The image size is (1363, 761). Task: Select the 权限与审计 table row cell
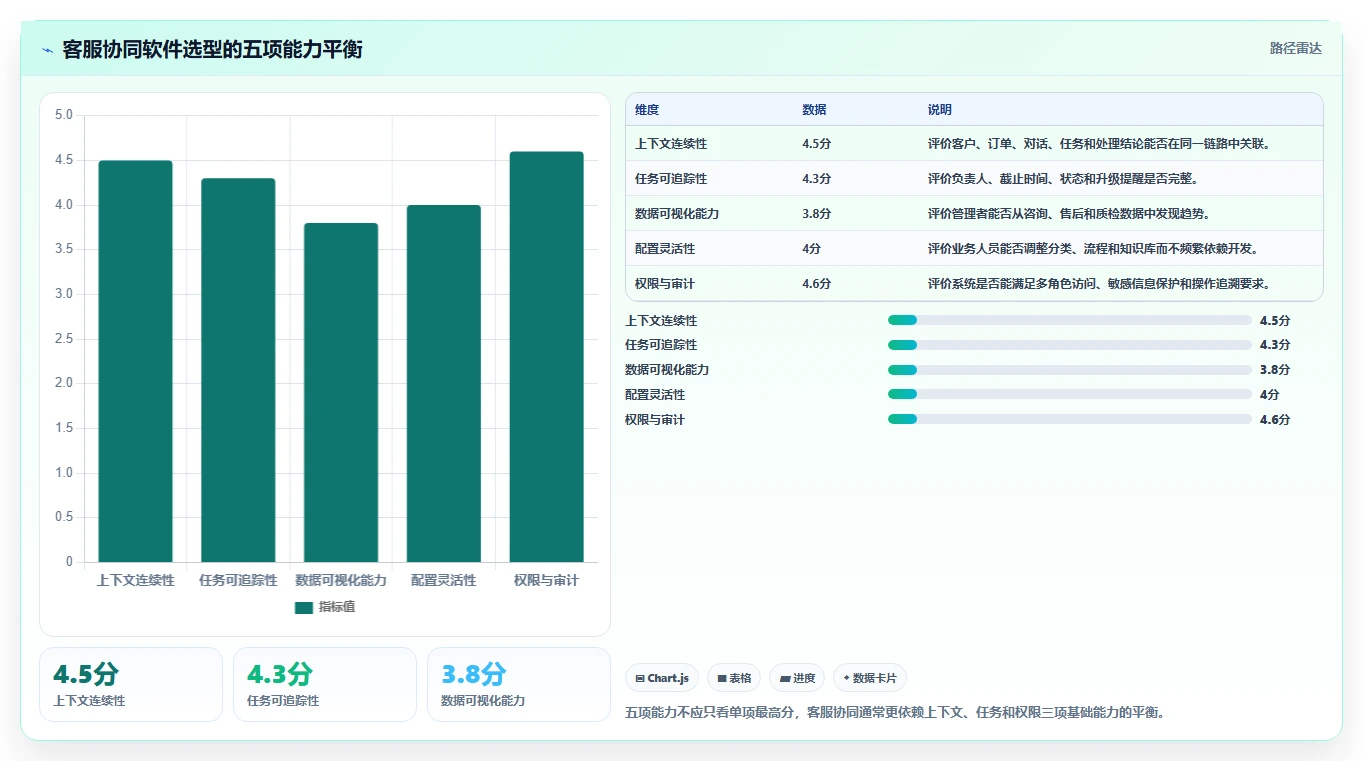(665, 284)
